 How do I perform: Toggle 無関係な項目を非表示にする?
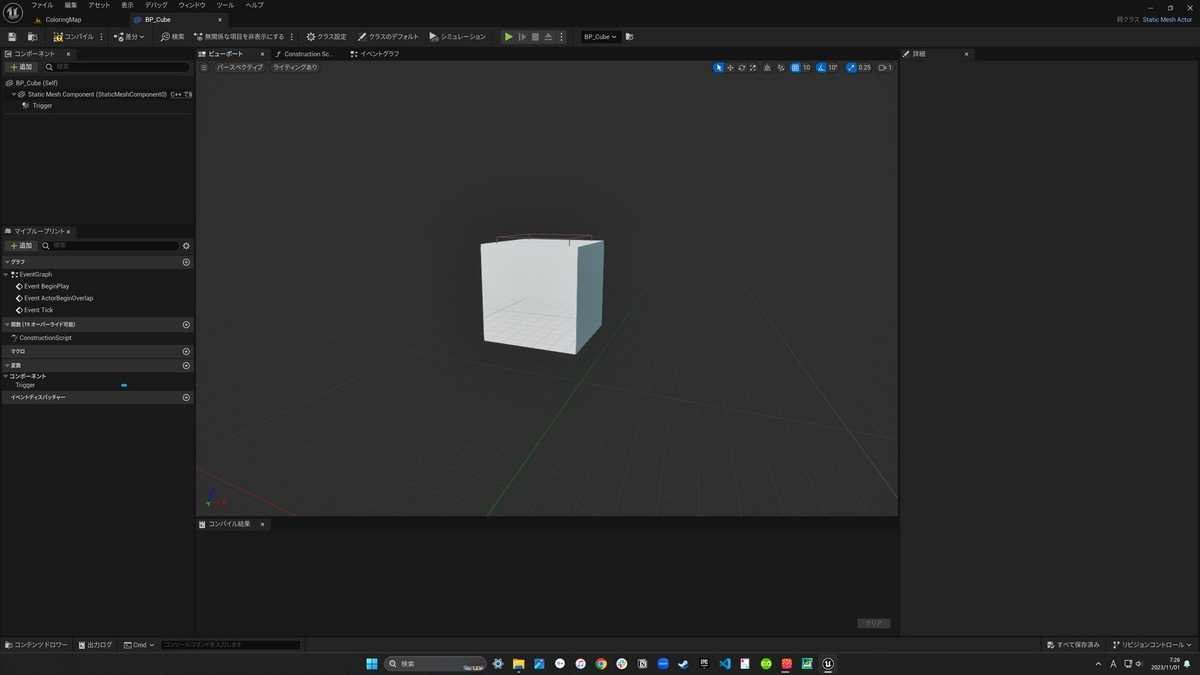tap(238, 37)
